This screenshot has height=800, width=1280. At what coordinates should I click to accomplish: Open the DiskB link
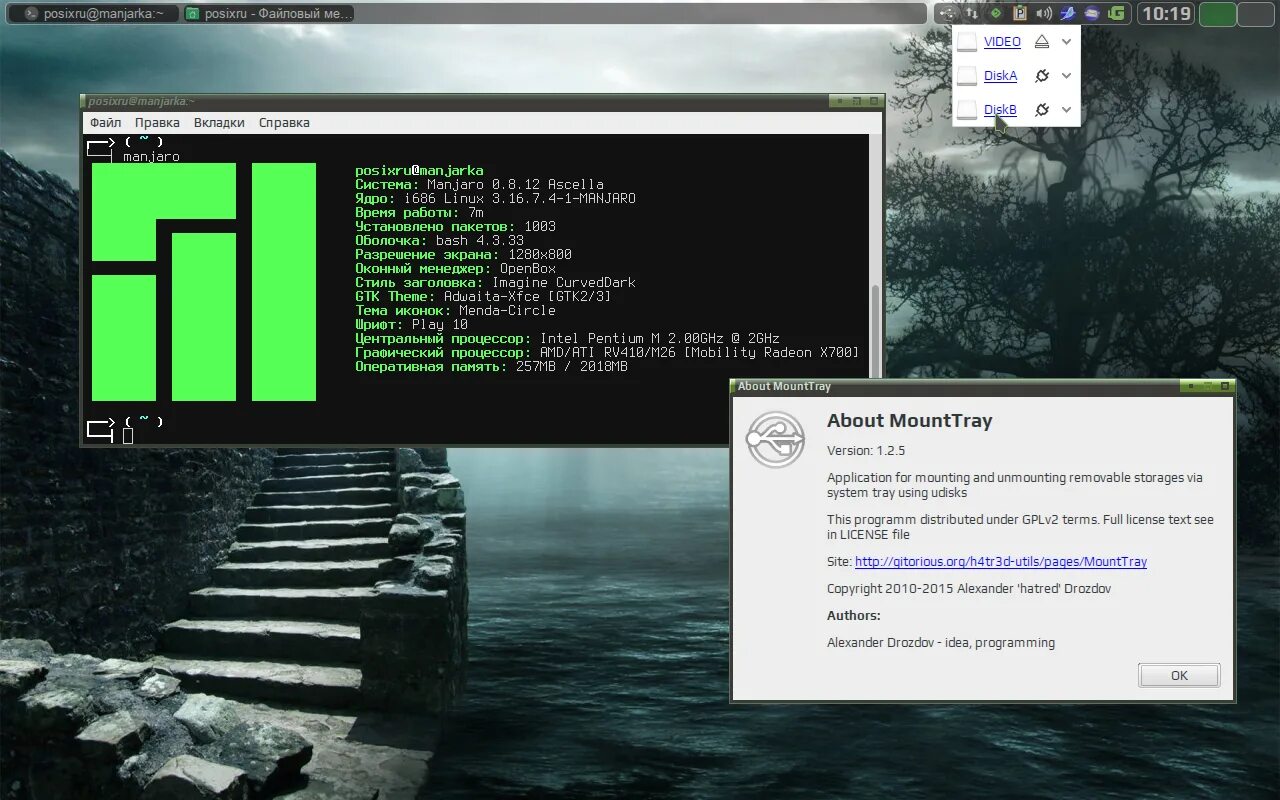[x=1000, y=110]
